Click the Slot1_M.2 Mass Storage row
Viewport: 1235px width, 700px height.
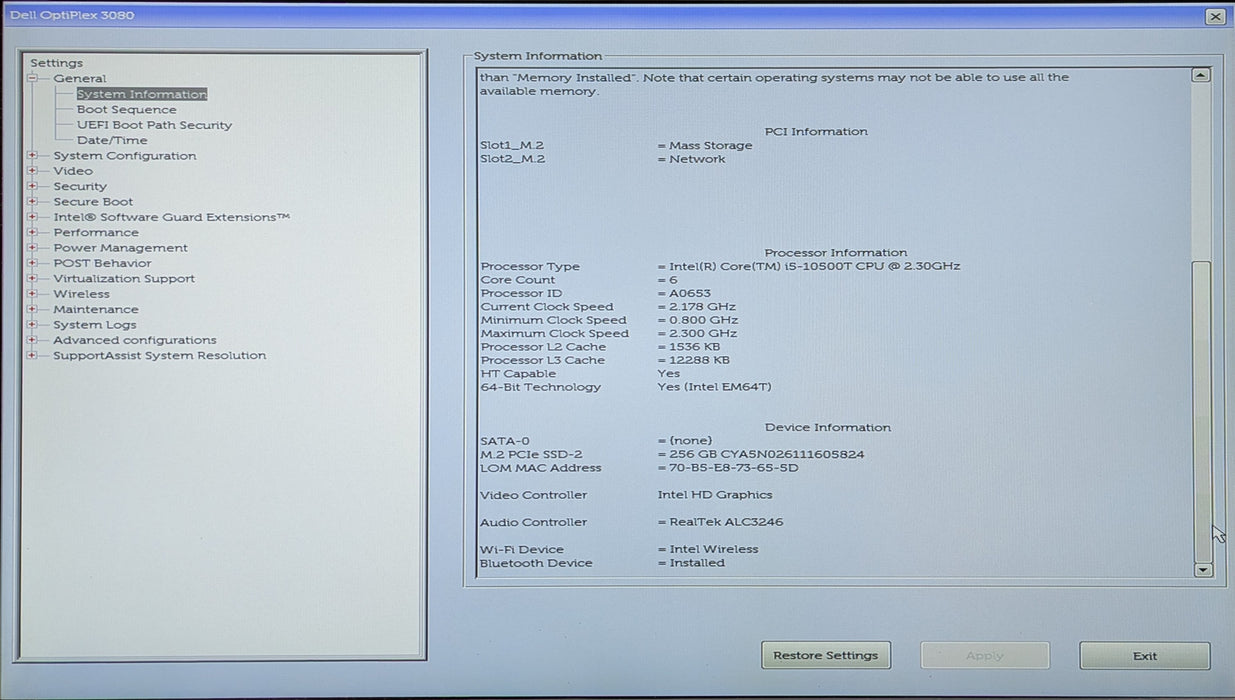pos(616,145)
